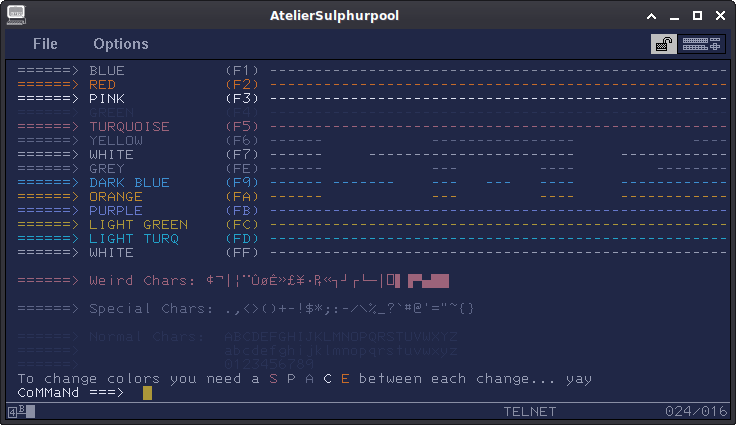The width and height of the screenshot is (736, 425).
Task: Click the 024/016 cursor position indicator
Action: pos(696,411)
